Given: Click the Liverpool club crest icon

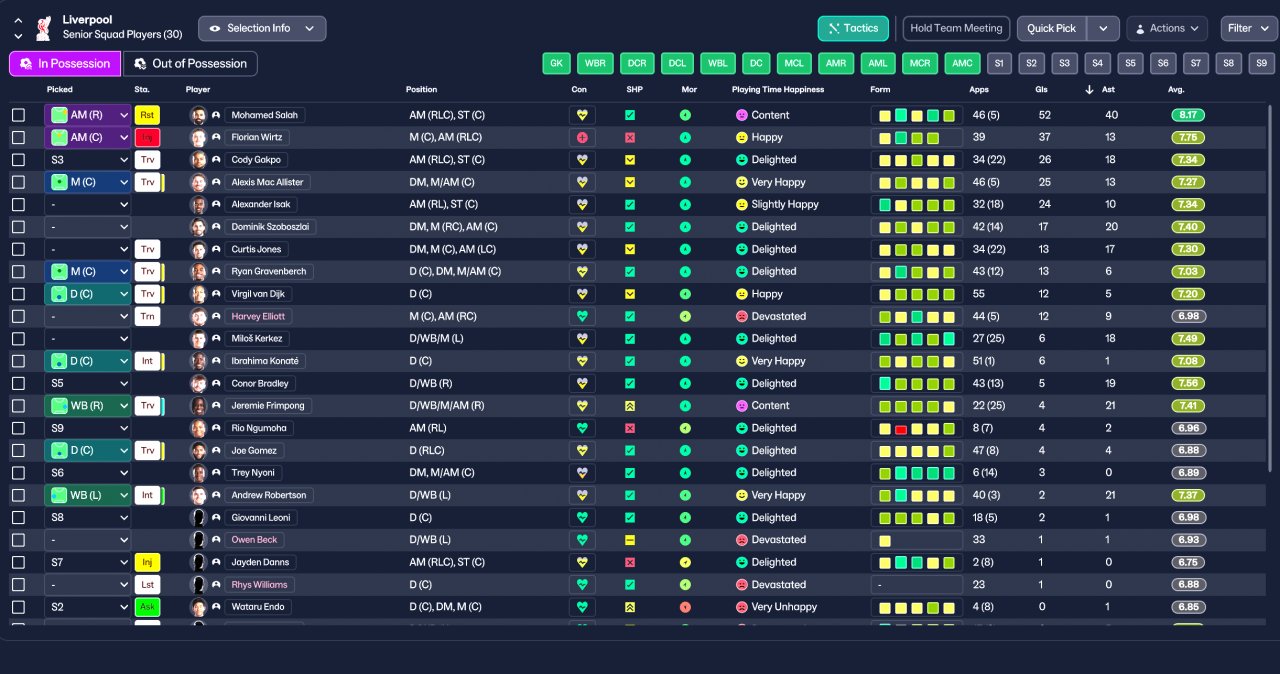Looking at the screenshot, I should point(43,28).
